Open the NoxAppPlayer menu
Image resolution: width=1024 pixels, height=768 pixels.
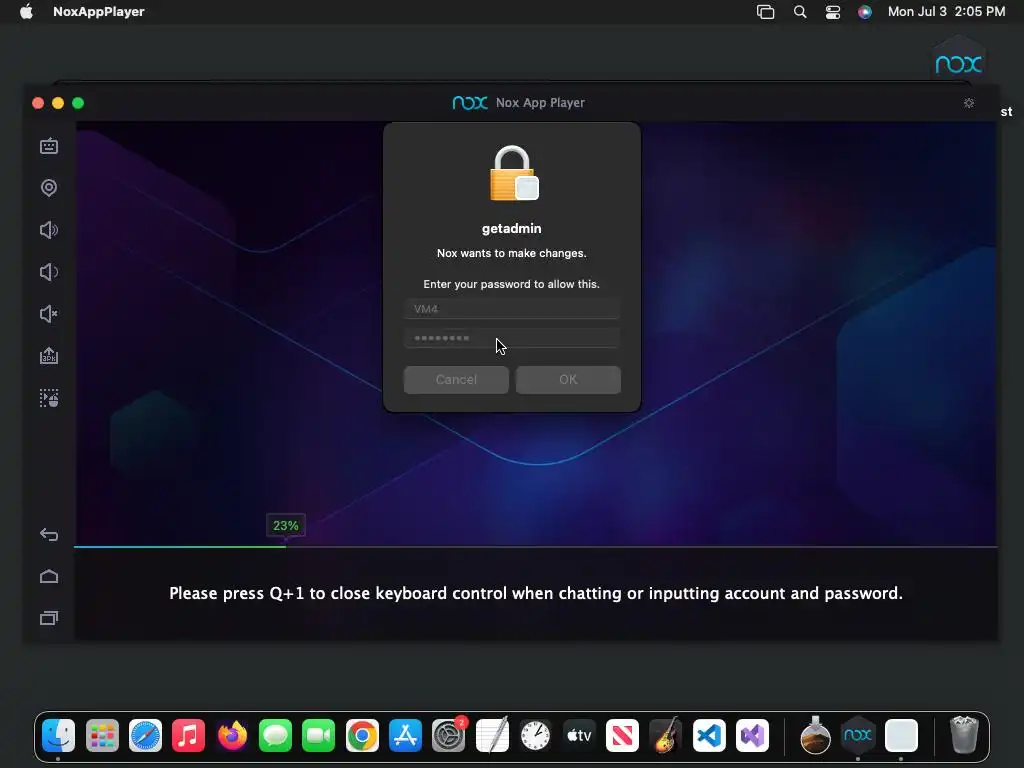99,12
